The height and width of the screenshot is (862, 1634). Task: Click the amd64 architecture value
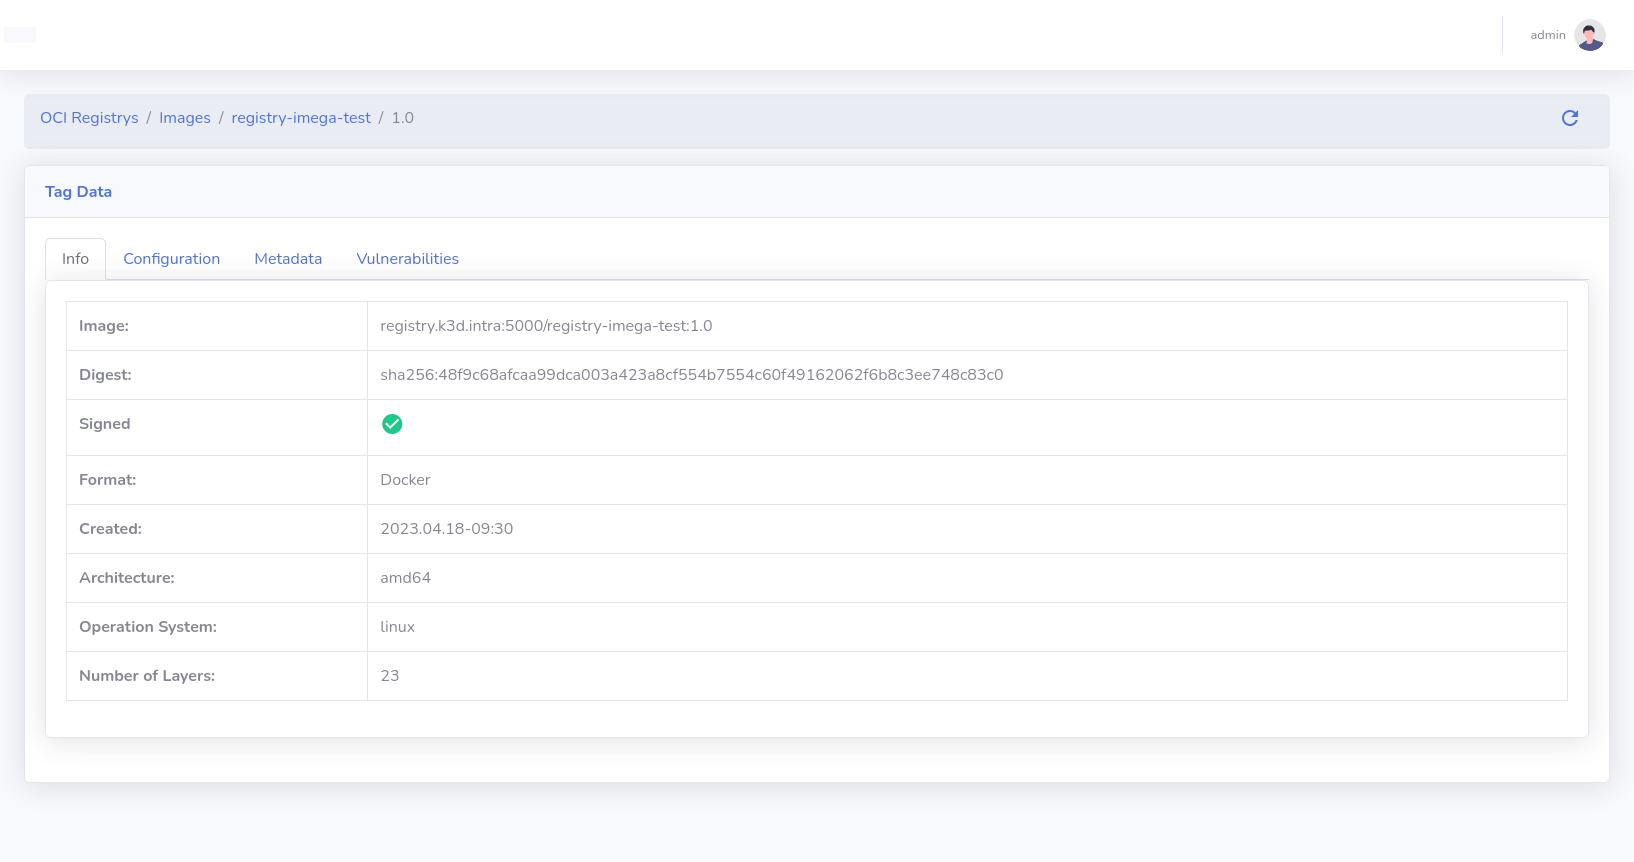pyautogui.click(x=405, y=578)
